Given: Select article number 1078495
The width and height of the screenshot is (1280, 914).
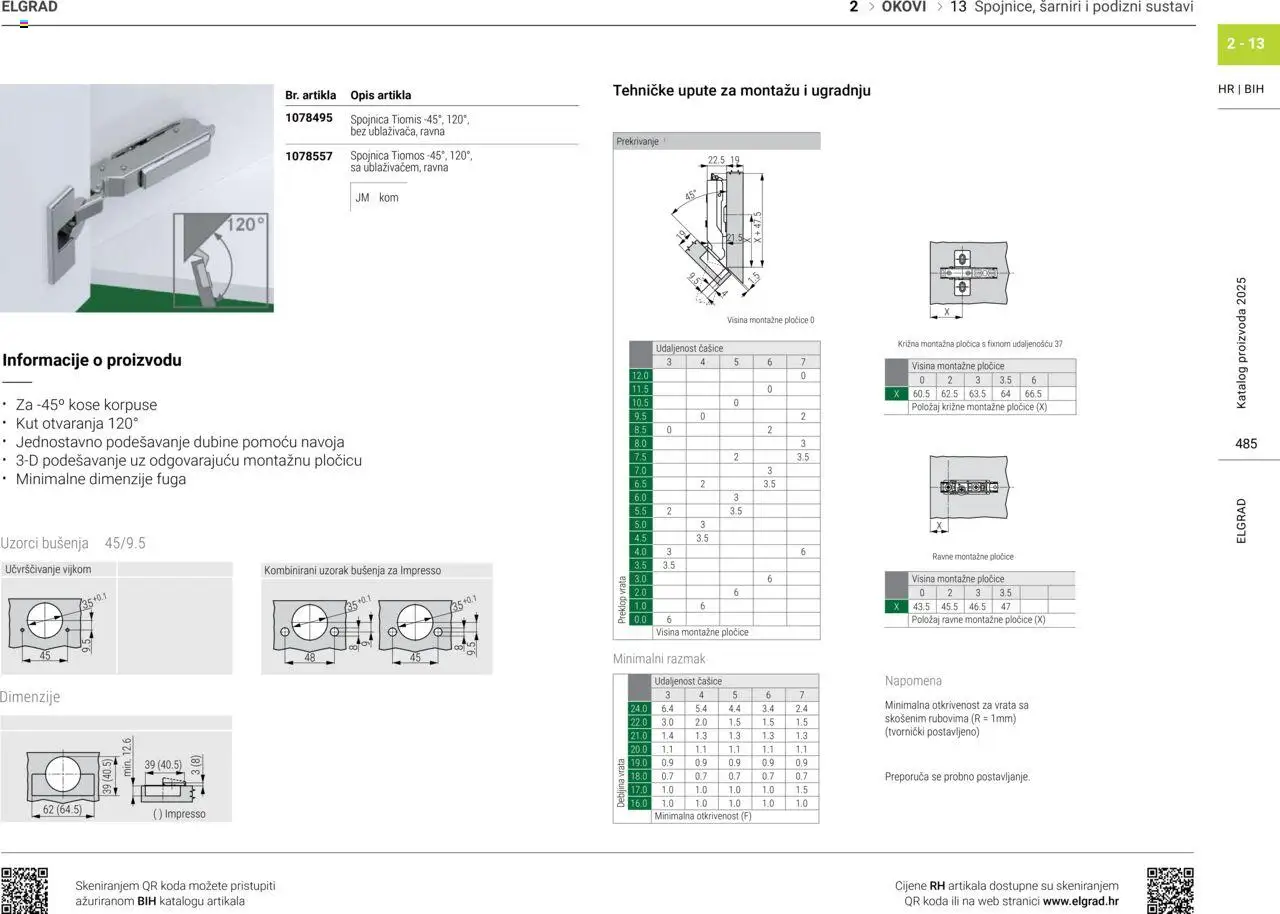Looking at the screenshot, I should tap(309, 118).
